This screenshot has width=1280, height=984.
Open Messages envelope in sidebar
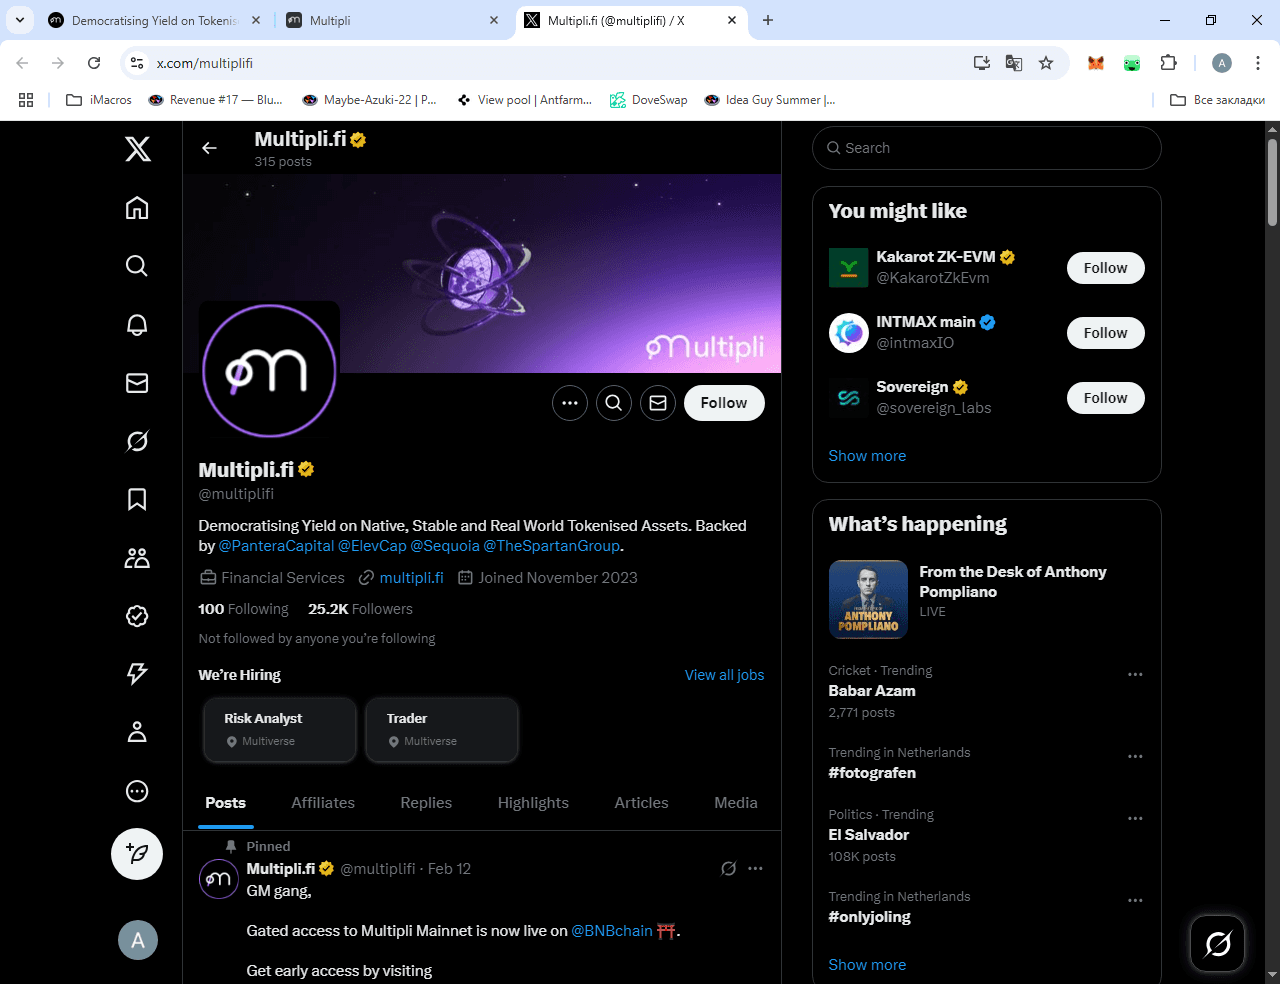[x=137, y=383]
